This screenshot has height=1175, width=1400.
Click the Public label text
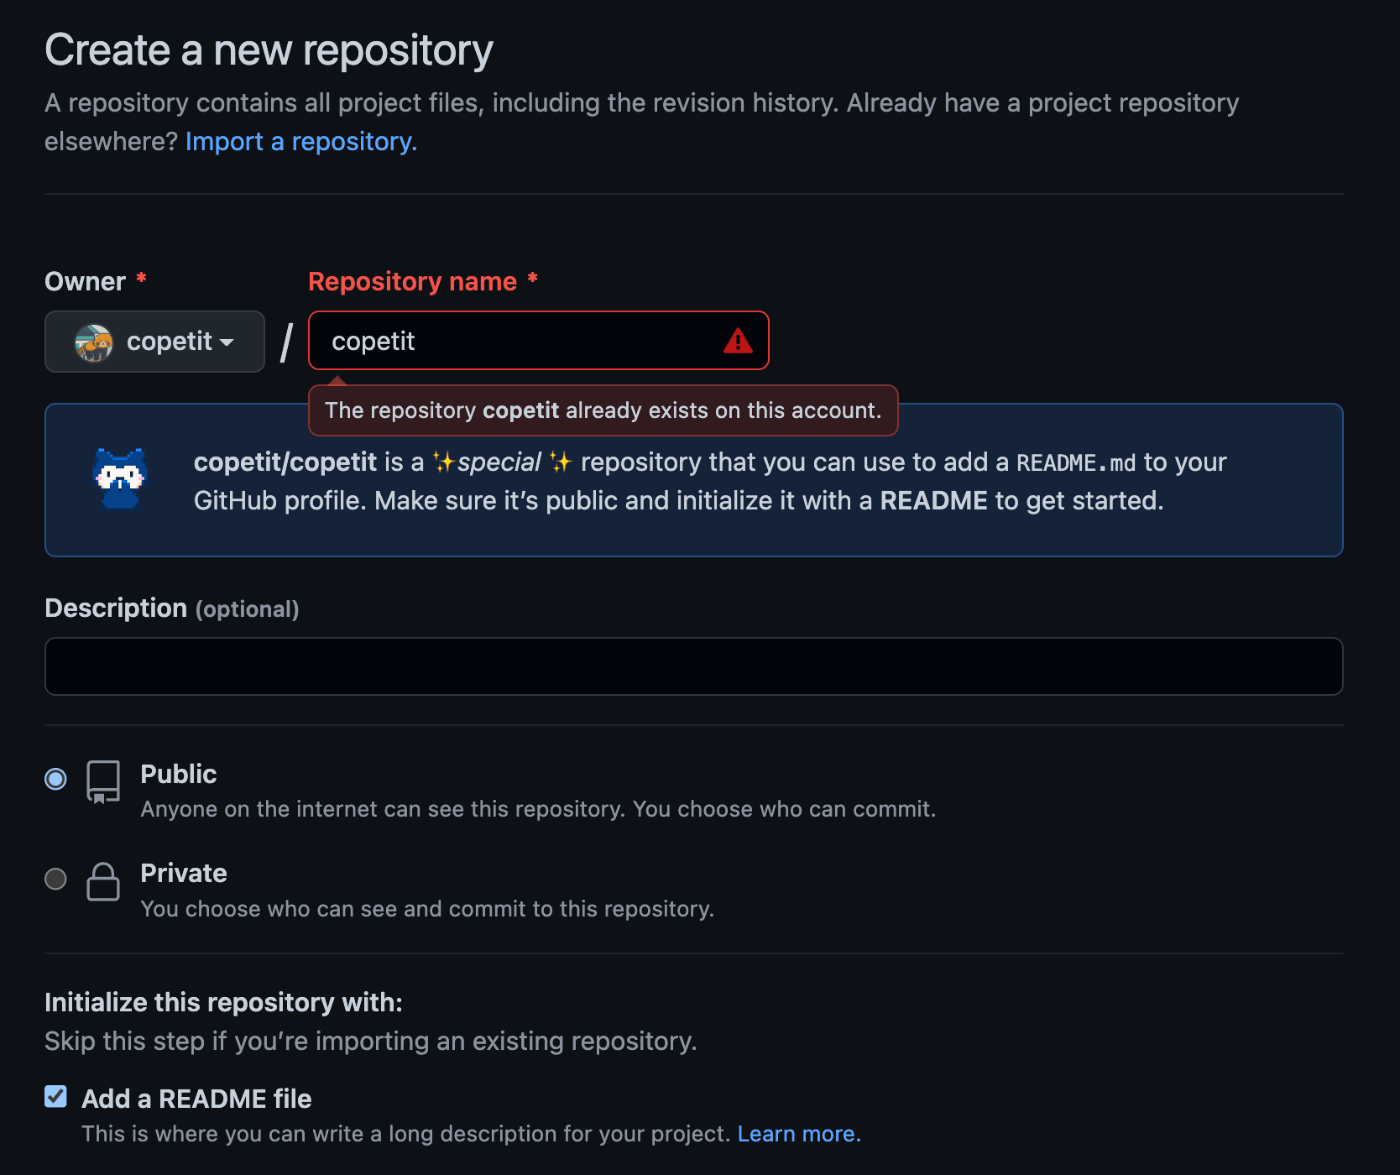pyautogui.click(x=178, y=774)
